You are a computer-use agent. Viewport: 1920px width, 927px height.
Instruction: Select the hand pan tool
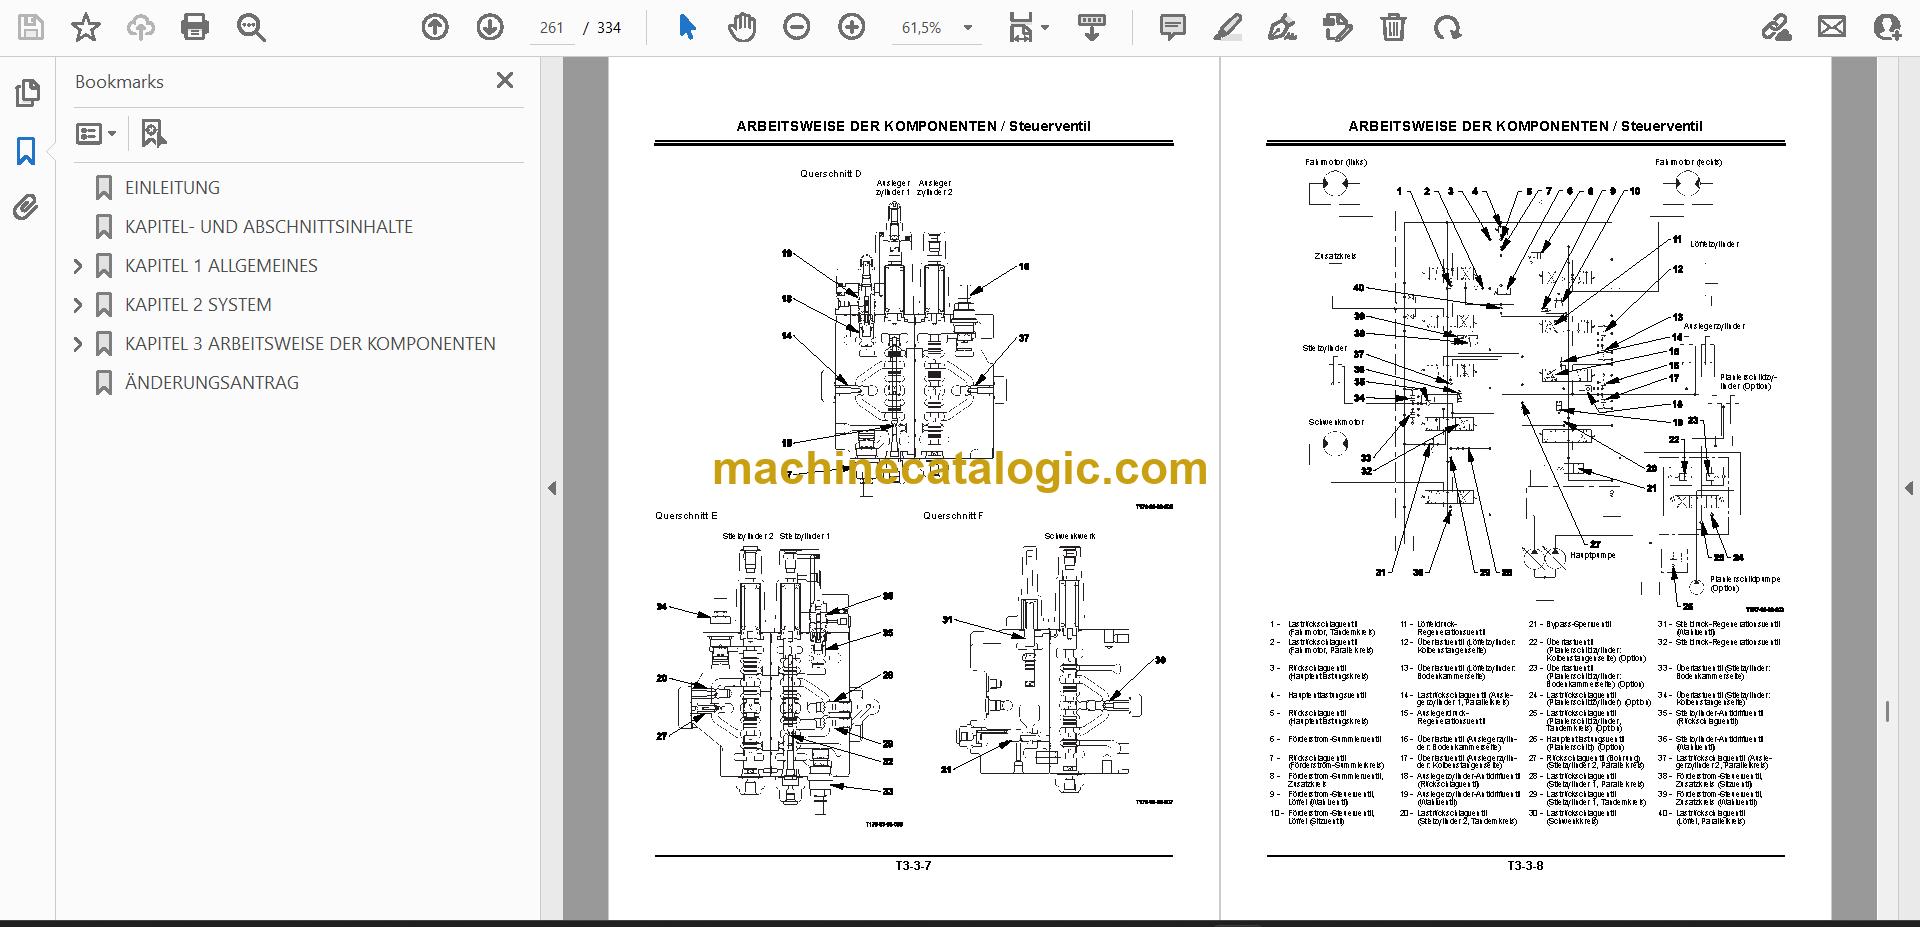(741, 27)
